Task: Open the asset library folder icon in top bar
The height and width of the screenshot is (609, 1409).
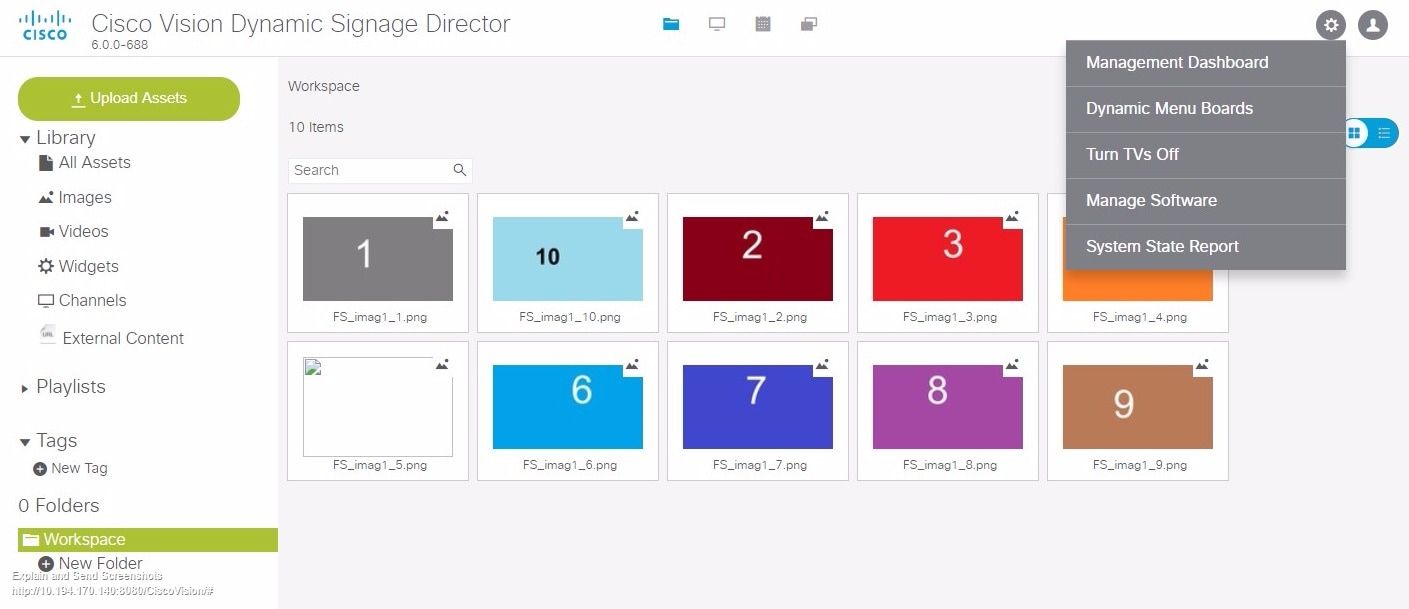Action: coord(671,24)
